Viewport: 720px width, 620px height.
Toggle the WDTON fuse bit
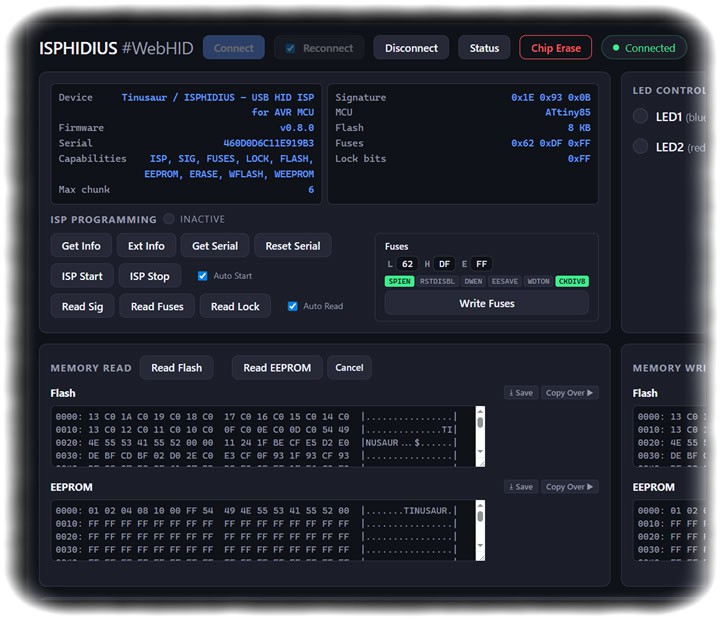tap(538, 281)
